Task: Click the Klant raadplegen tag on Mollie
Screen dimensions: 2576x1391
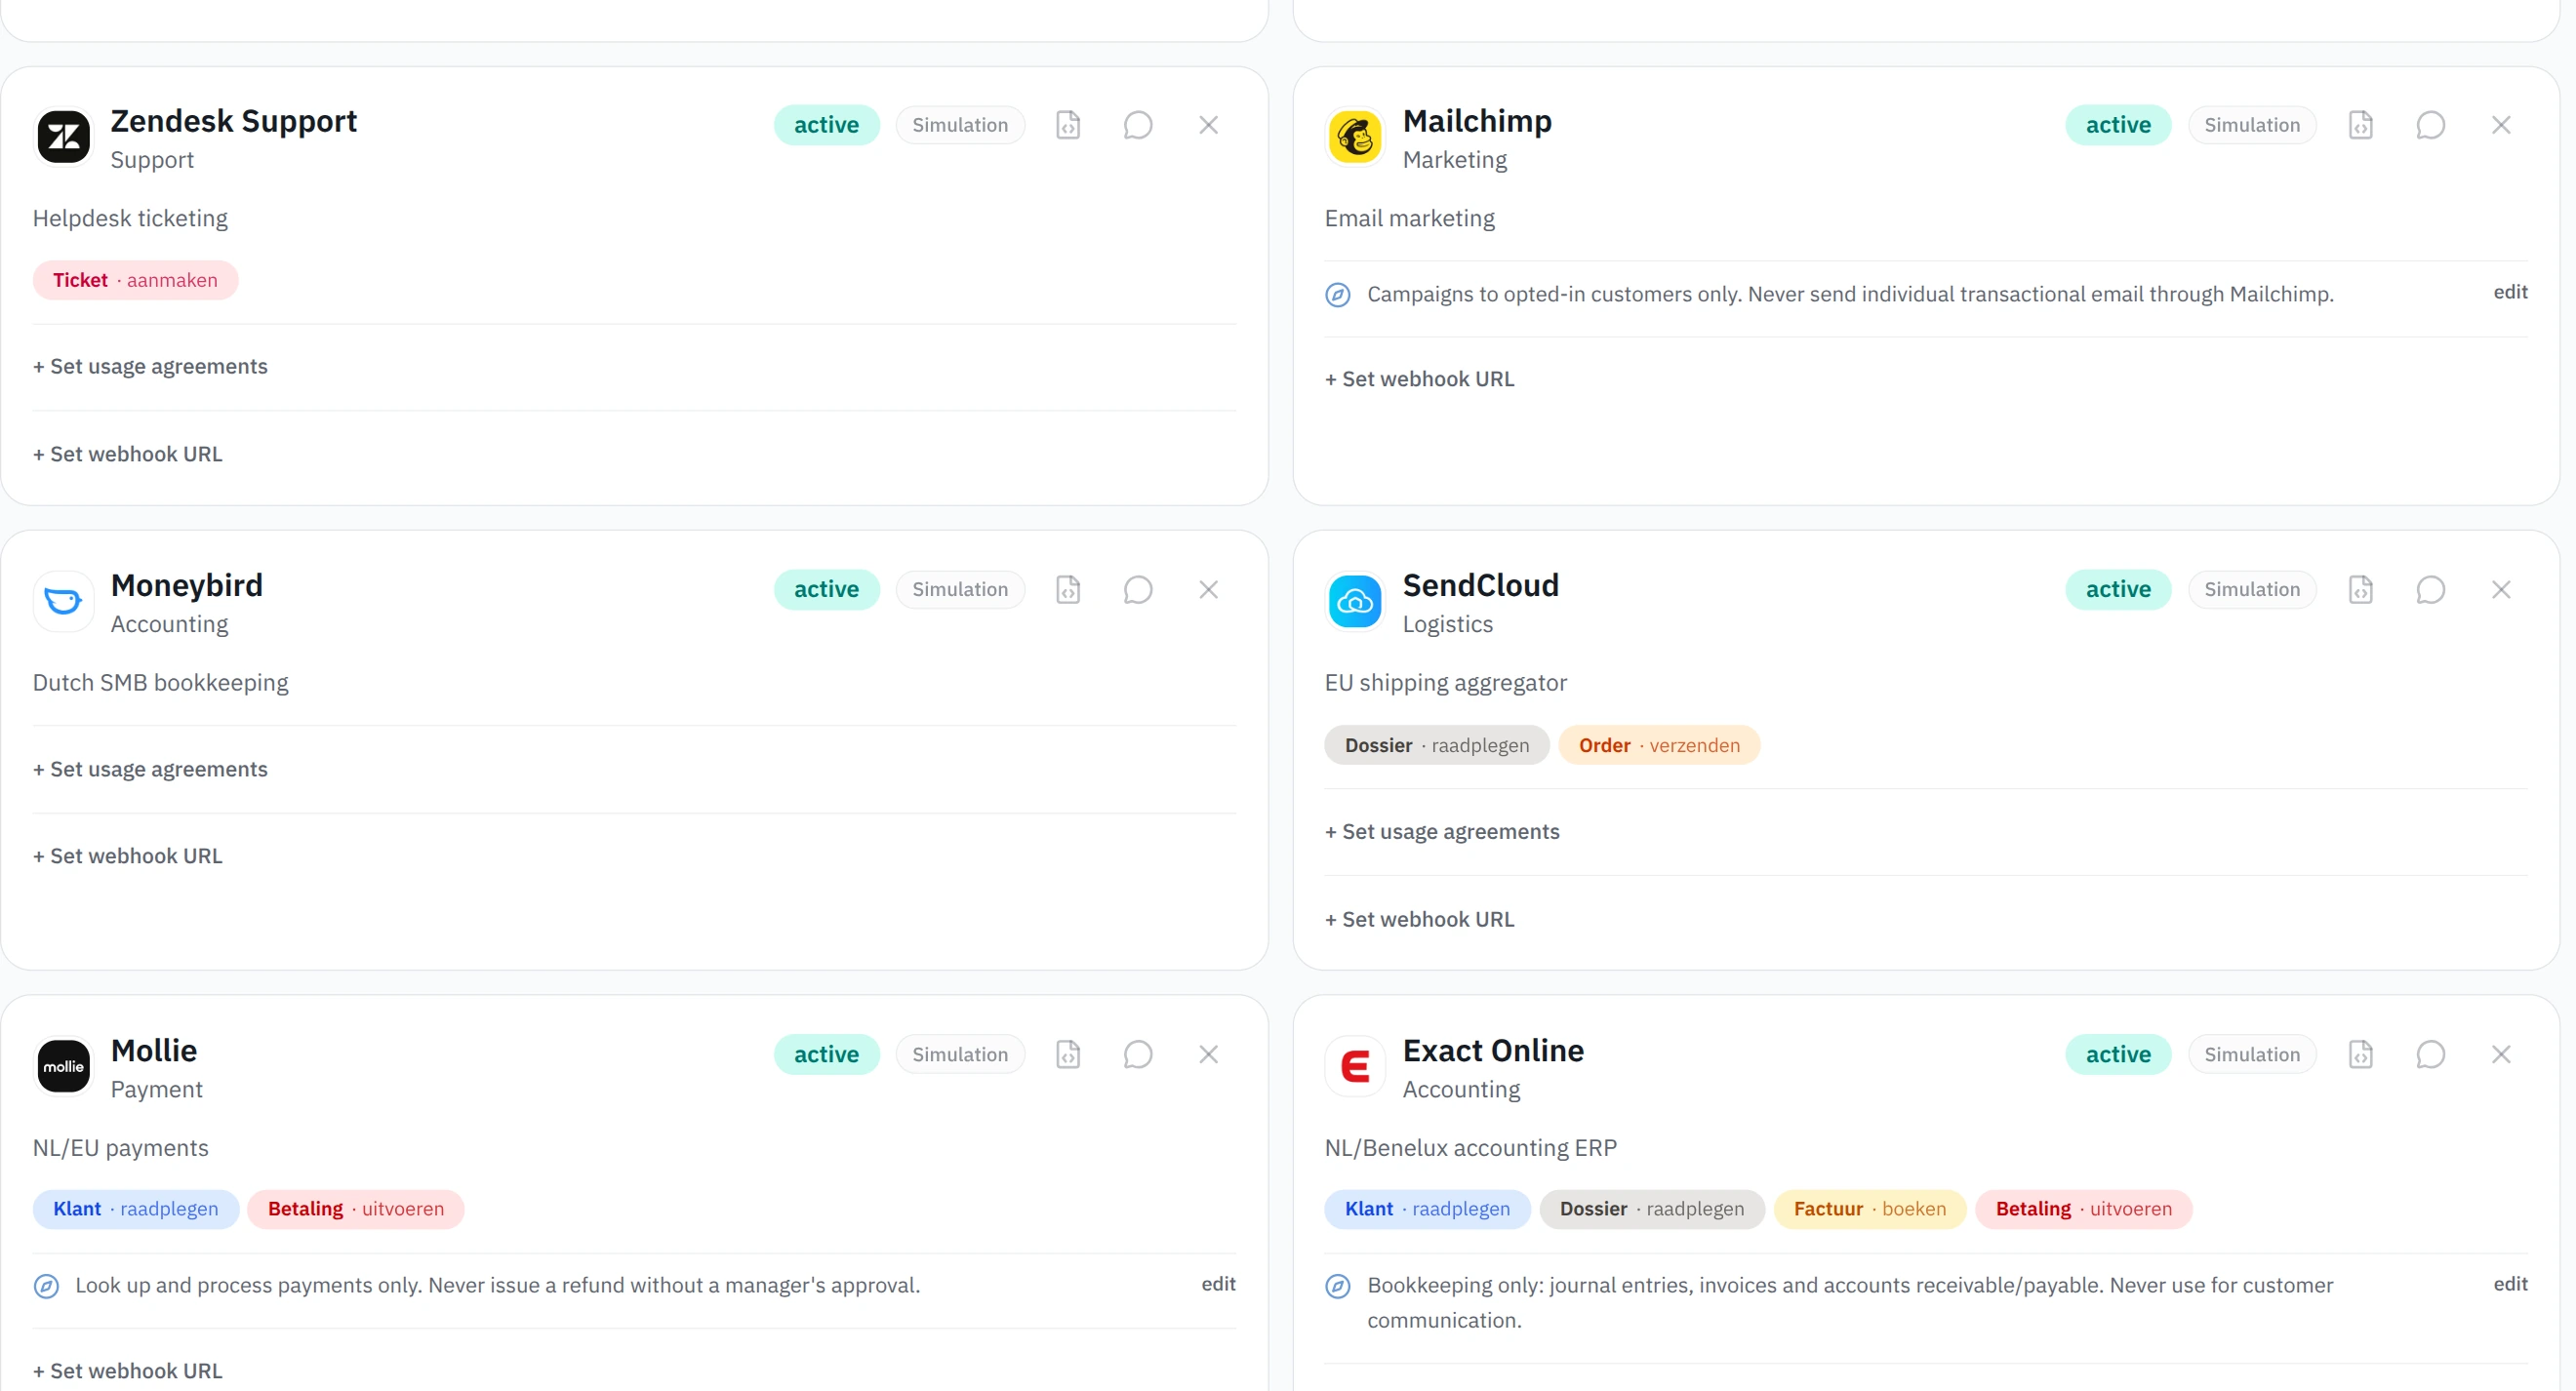Action: [136, 1209]
